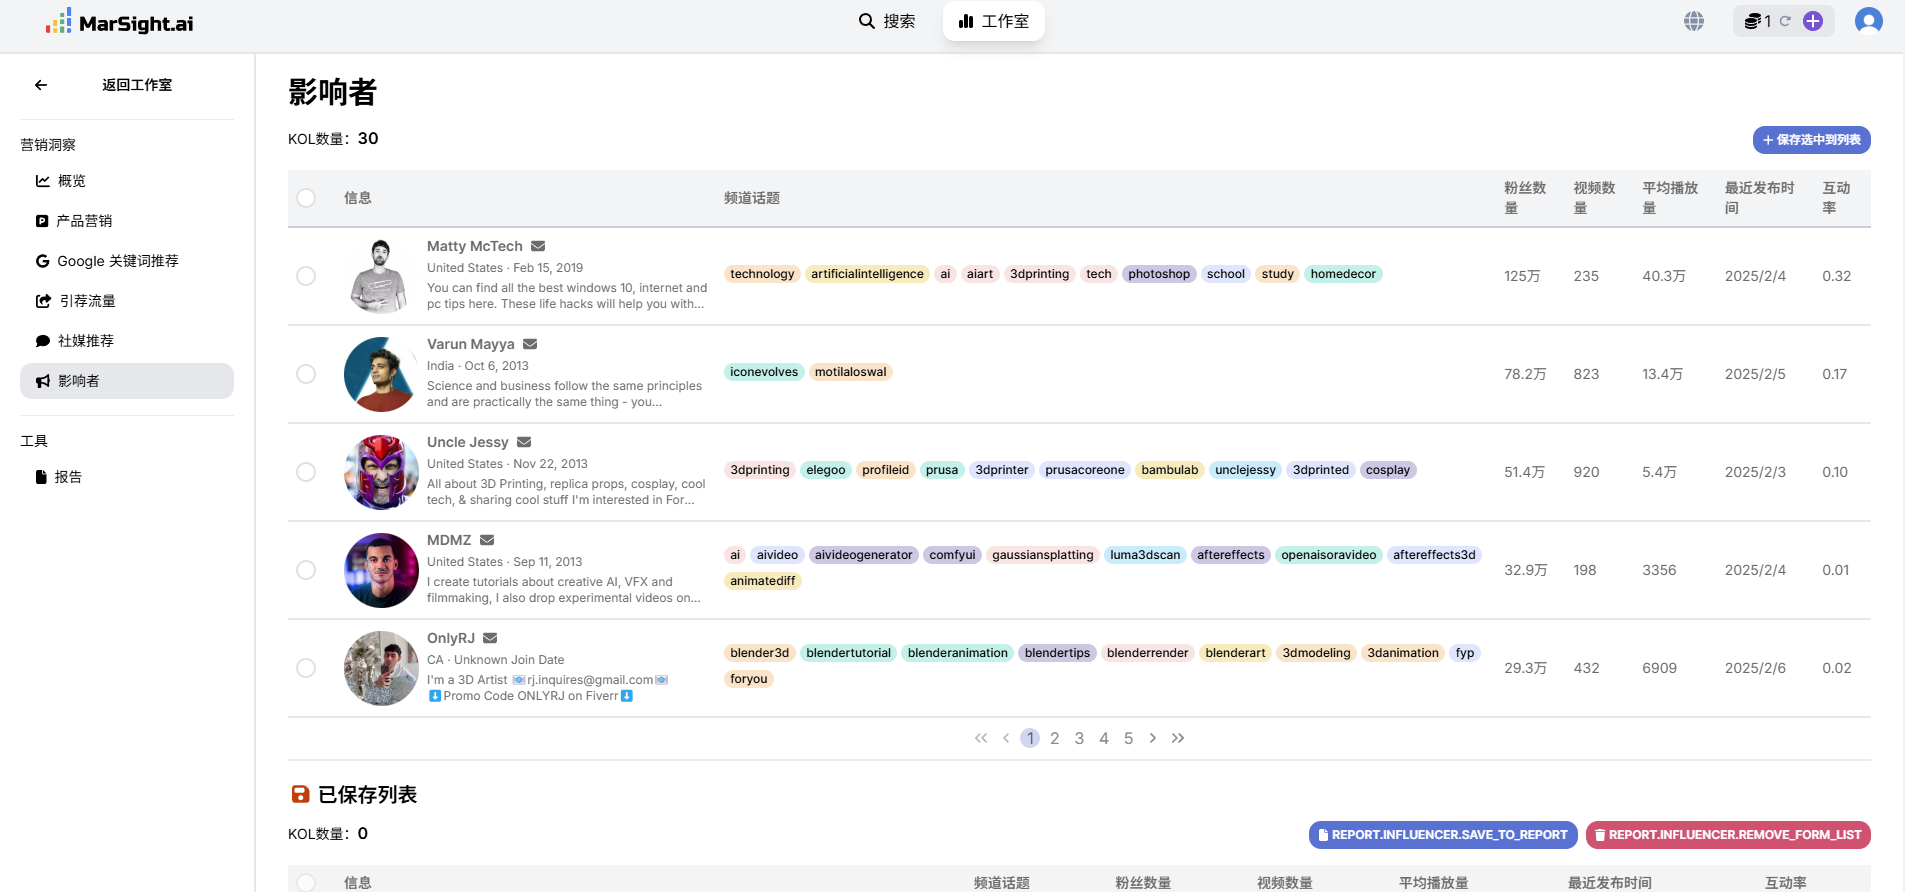Click the 保存选中到列表 button
The height and width of the screenshot is (892, 1905).
1811,140
